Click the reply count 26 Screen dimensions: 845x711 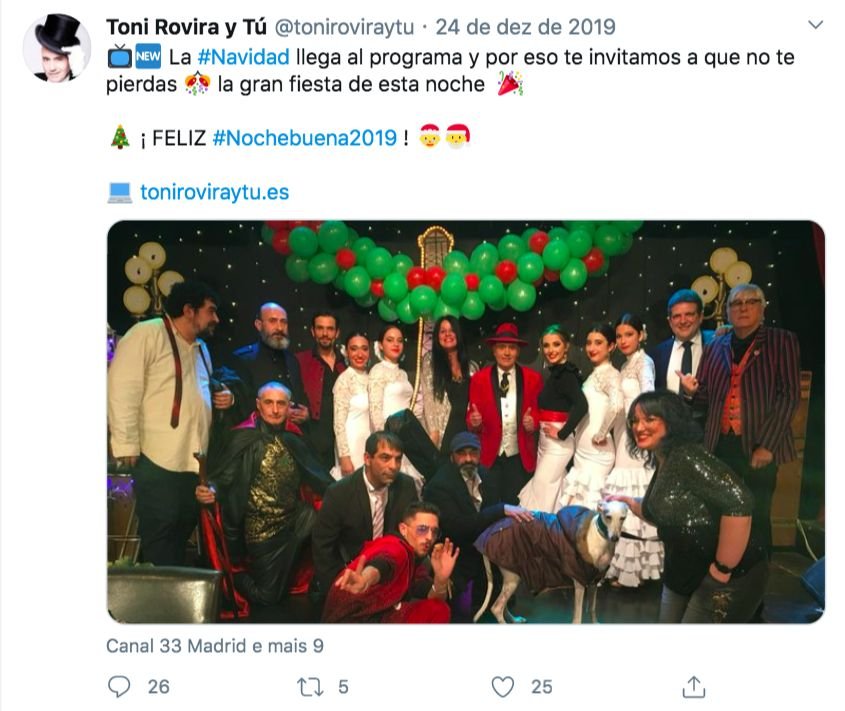coord(158,687)
